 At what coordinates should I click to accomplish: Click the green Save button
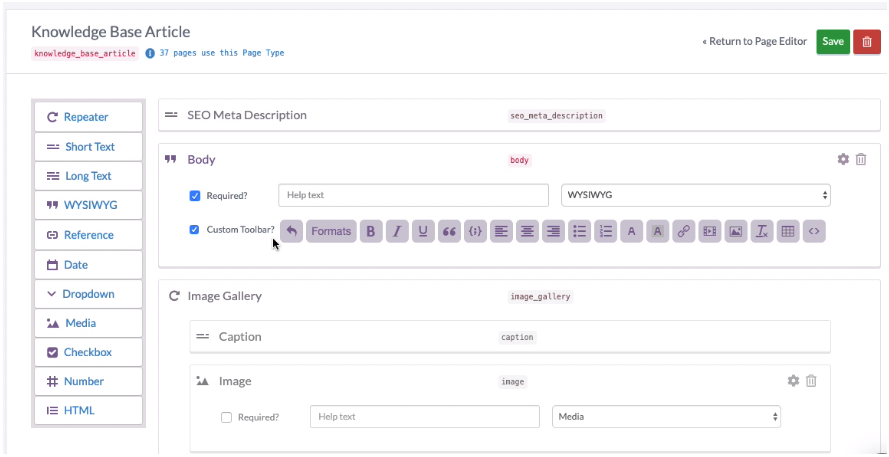(x=833, y=42)
